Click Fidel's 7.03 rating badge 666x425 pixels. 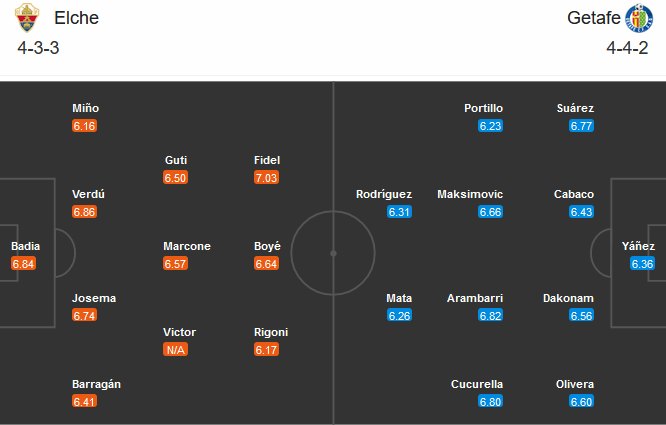pyautogui.click(x=267, y=177)
